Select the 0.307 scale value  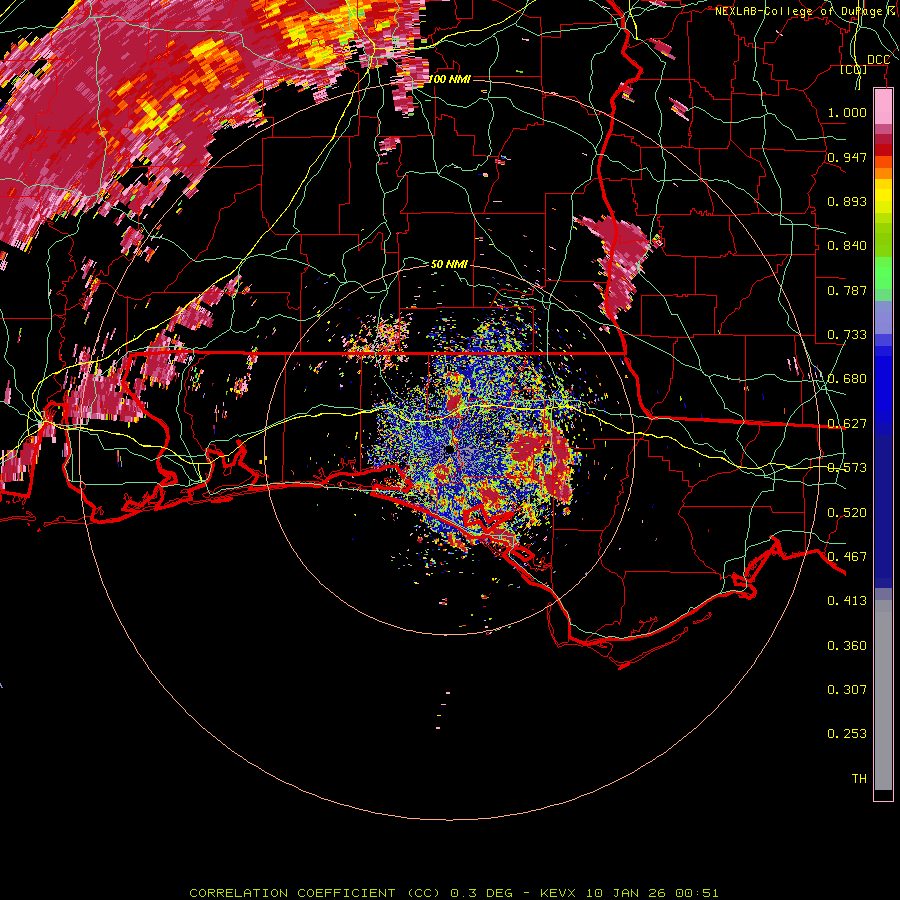pos(847,690)
